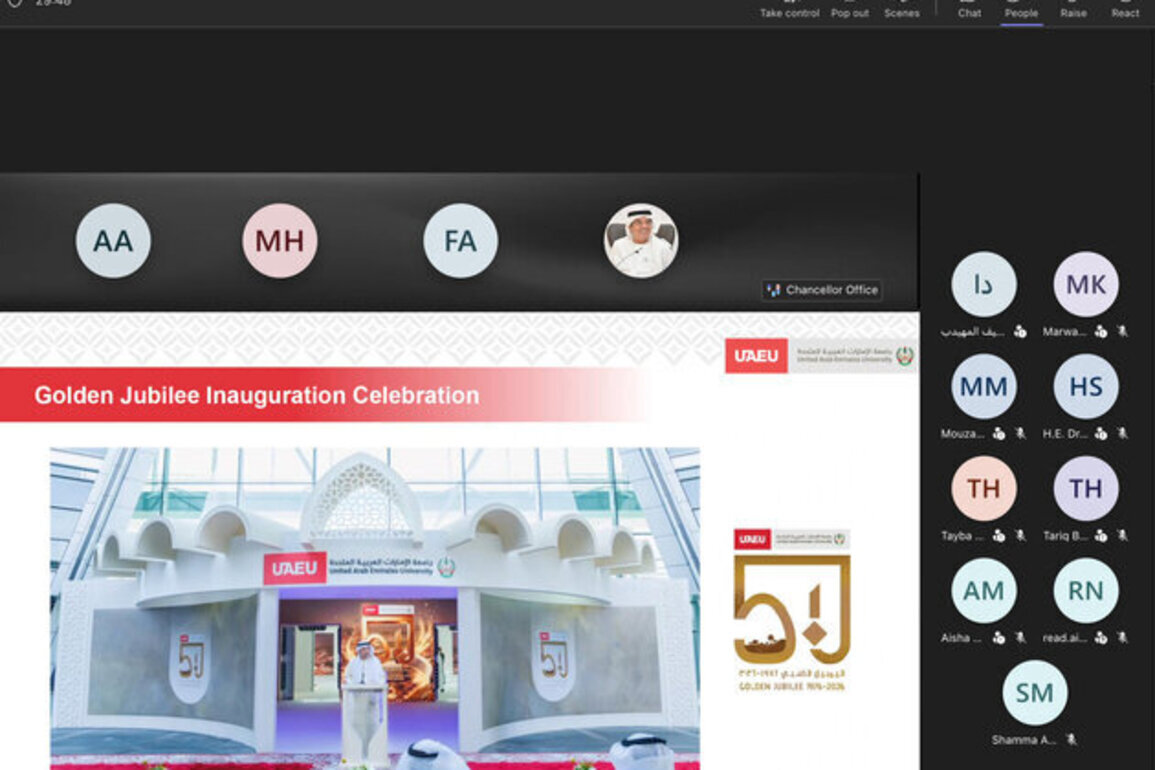Click the 'H.E. Dr...' participant name label
1155x770 pixels.
(x=1065, y=433)
